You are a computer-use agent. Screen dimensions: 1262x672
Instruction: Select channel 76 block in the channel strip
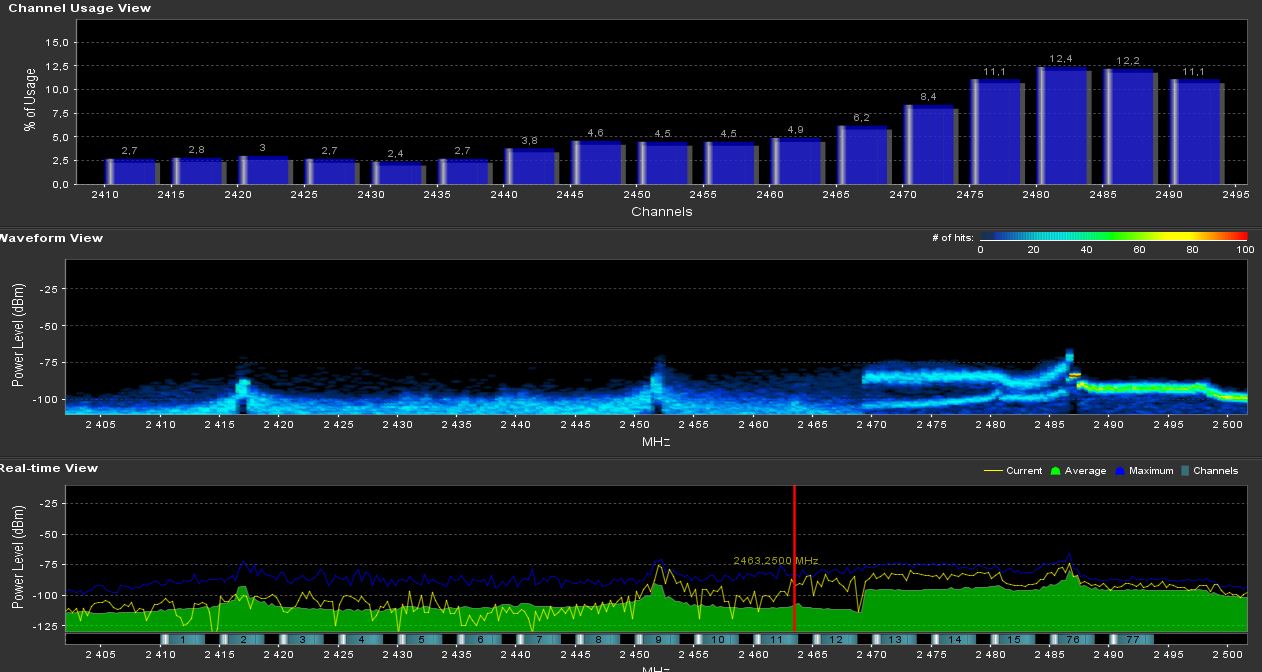pyautogui.click(x=1072, y=639)
